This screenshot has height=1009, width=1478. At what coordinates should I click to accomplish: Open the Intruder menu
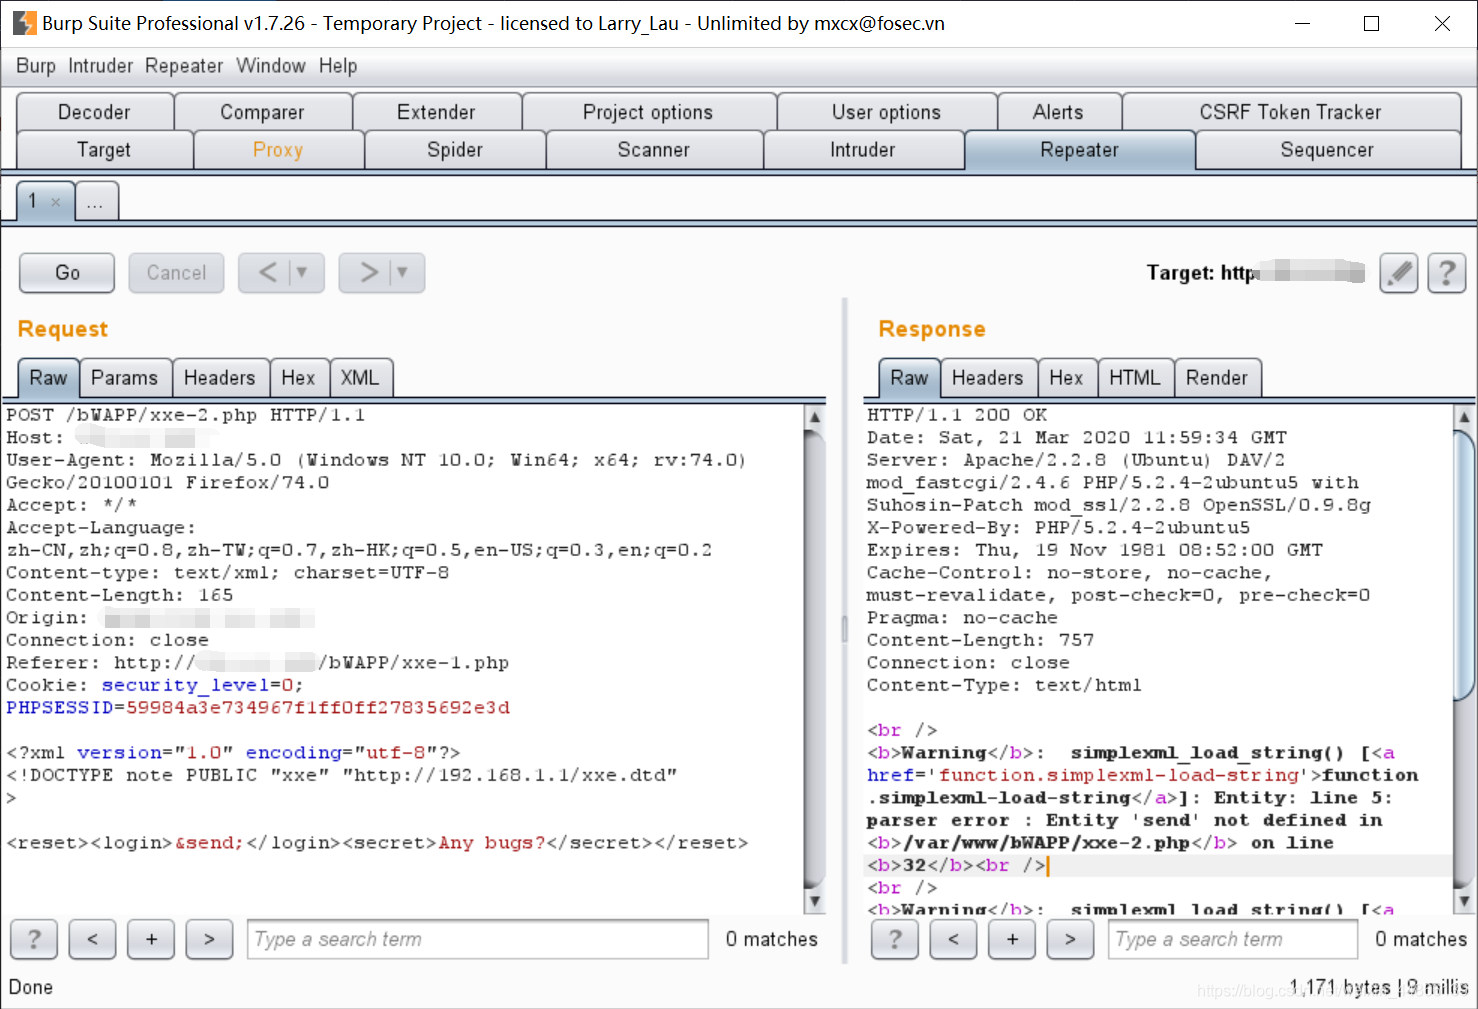(x=100, y=66)
